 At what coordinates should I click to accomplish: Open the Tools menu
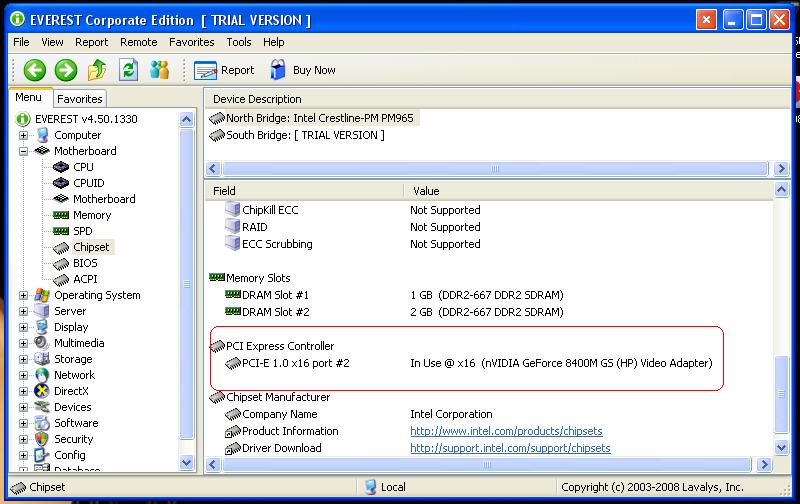tap(239, 42)
